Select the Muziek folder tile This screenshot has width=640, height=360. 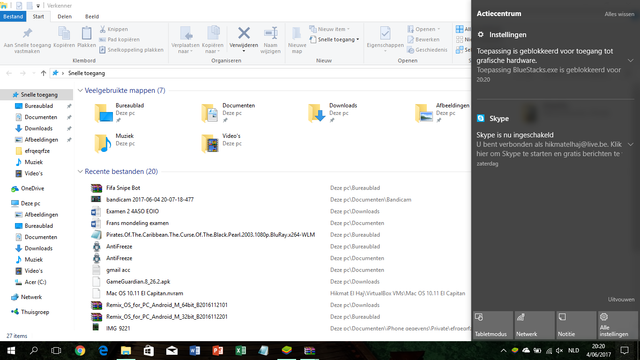pos(115,143)
